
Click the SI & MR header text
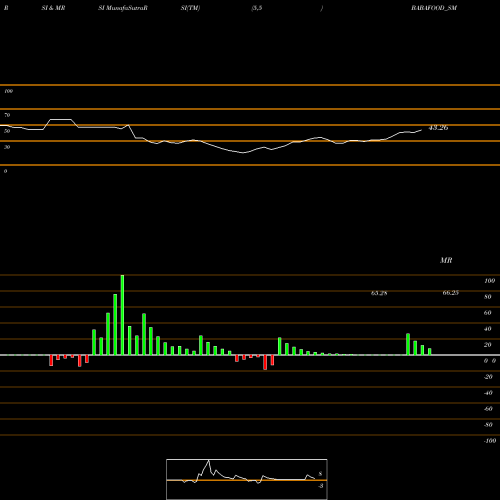[53, 8]
